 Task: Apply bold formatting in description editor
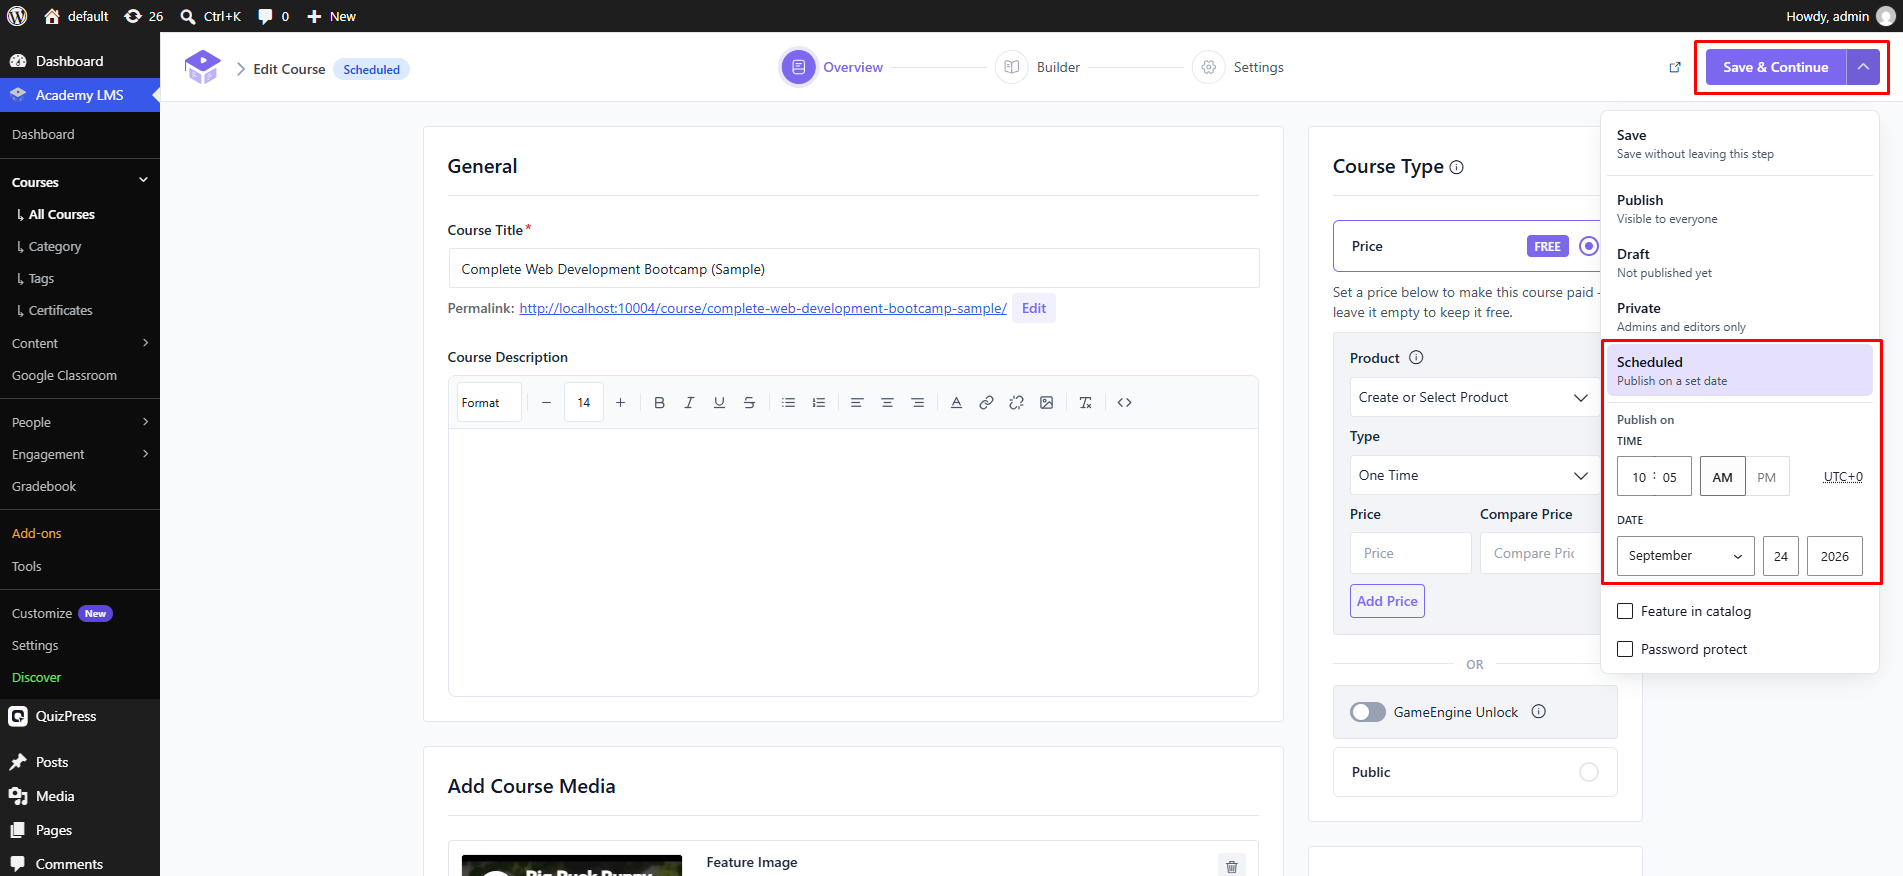tap(659, 402)
